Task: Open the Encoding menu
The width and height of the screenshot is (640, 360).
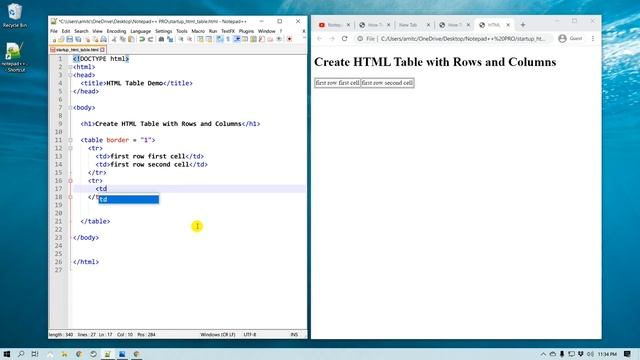Action: (116, 31)
